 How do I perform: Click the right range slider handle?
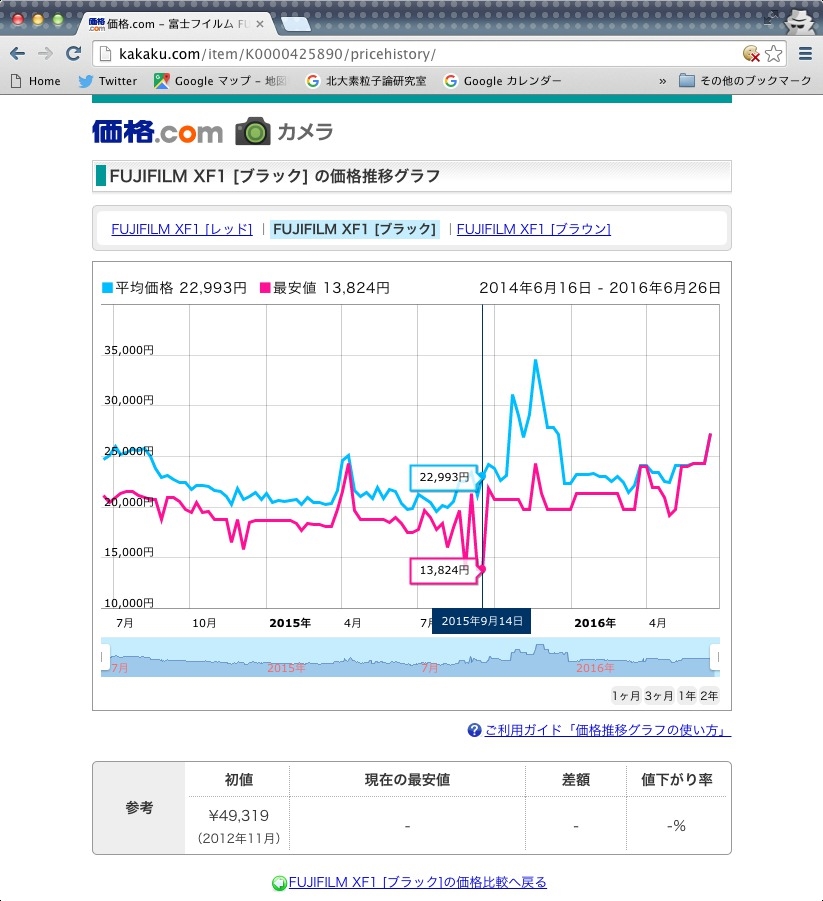pyautogui.click(x=716, y=657)
